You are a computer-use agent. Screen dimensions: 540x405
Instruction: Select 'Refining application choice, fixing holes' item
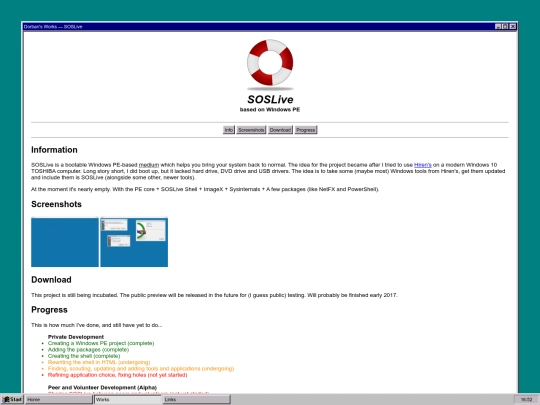(x=117, y=375)
